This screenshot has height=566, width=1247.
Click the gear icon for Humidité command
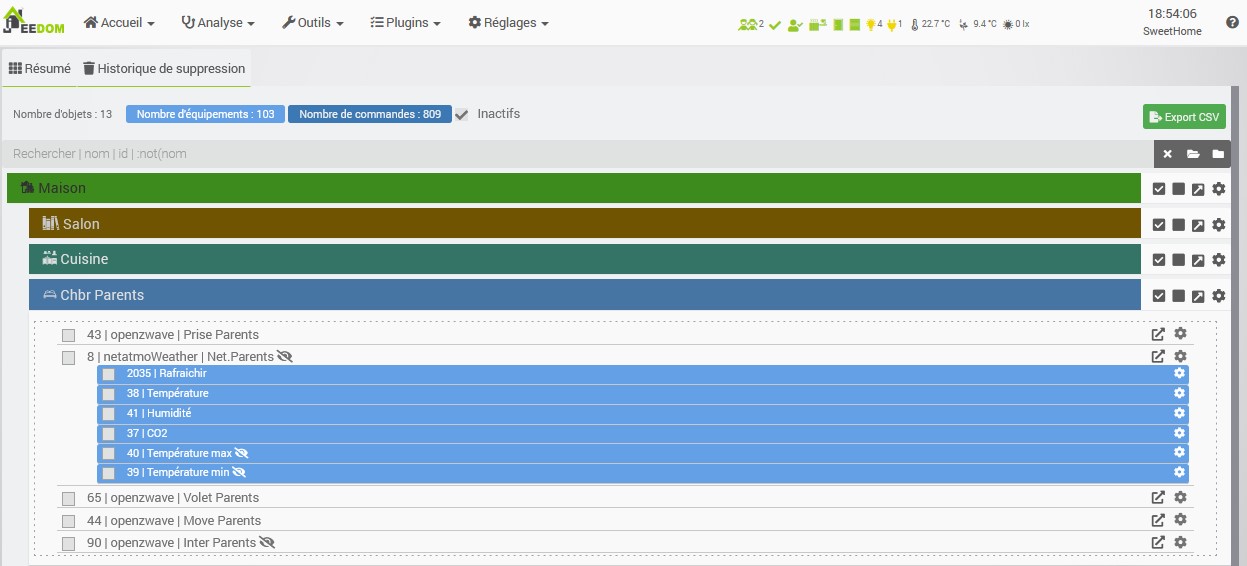pyautogui.click(x=1179, y=413)
